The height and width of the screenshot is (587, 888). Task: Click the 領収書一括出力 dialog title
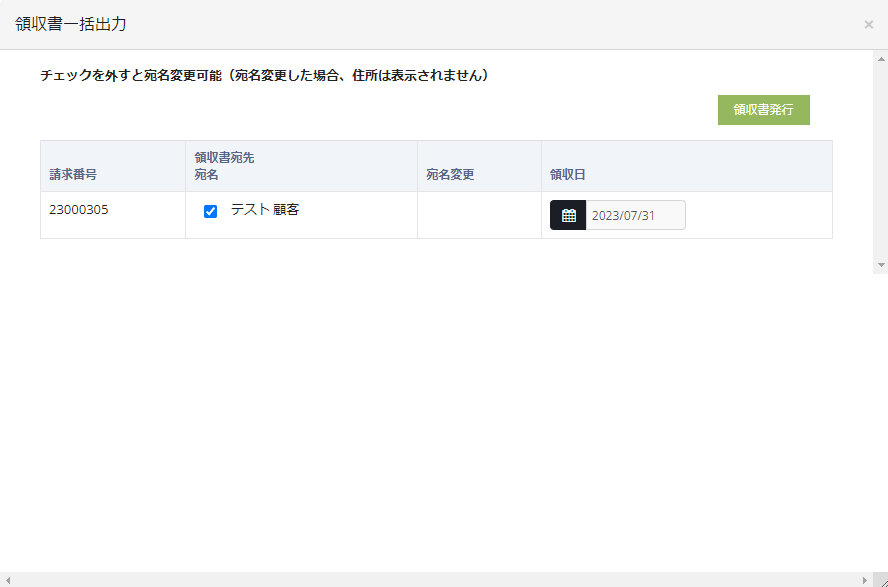click(x=71, y=24)
